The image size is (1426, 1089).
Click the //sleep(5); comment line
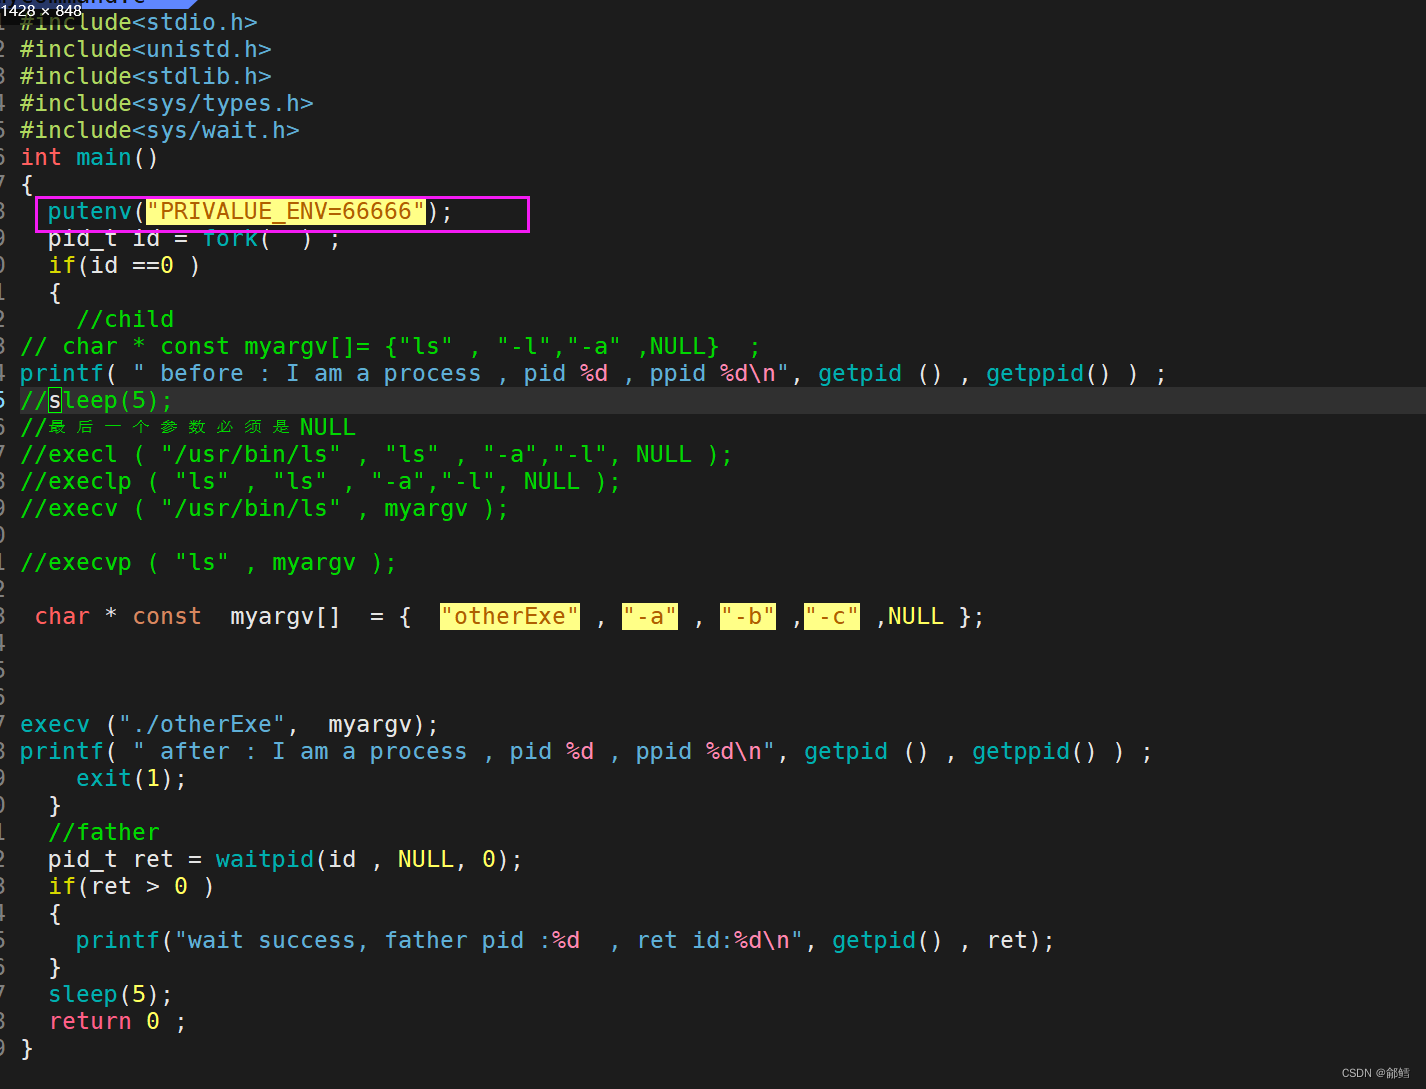click(96, 400)
